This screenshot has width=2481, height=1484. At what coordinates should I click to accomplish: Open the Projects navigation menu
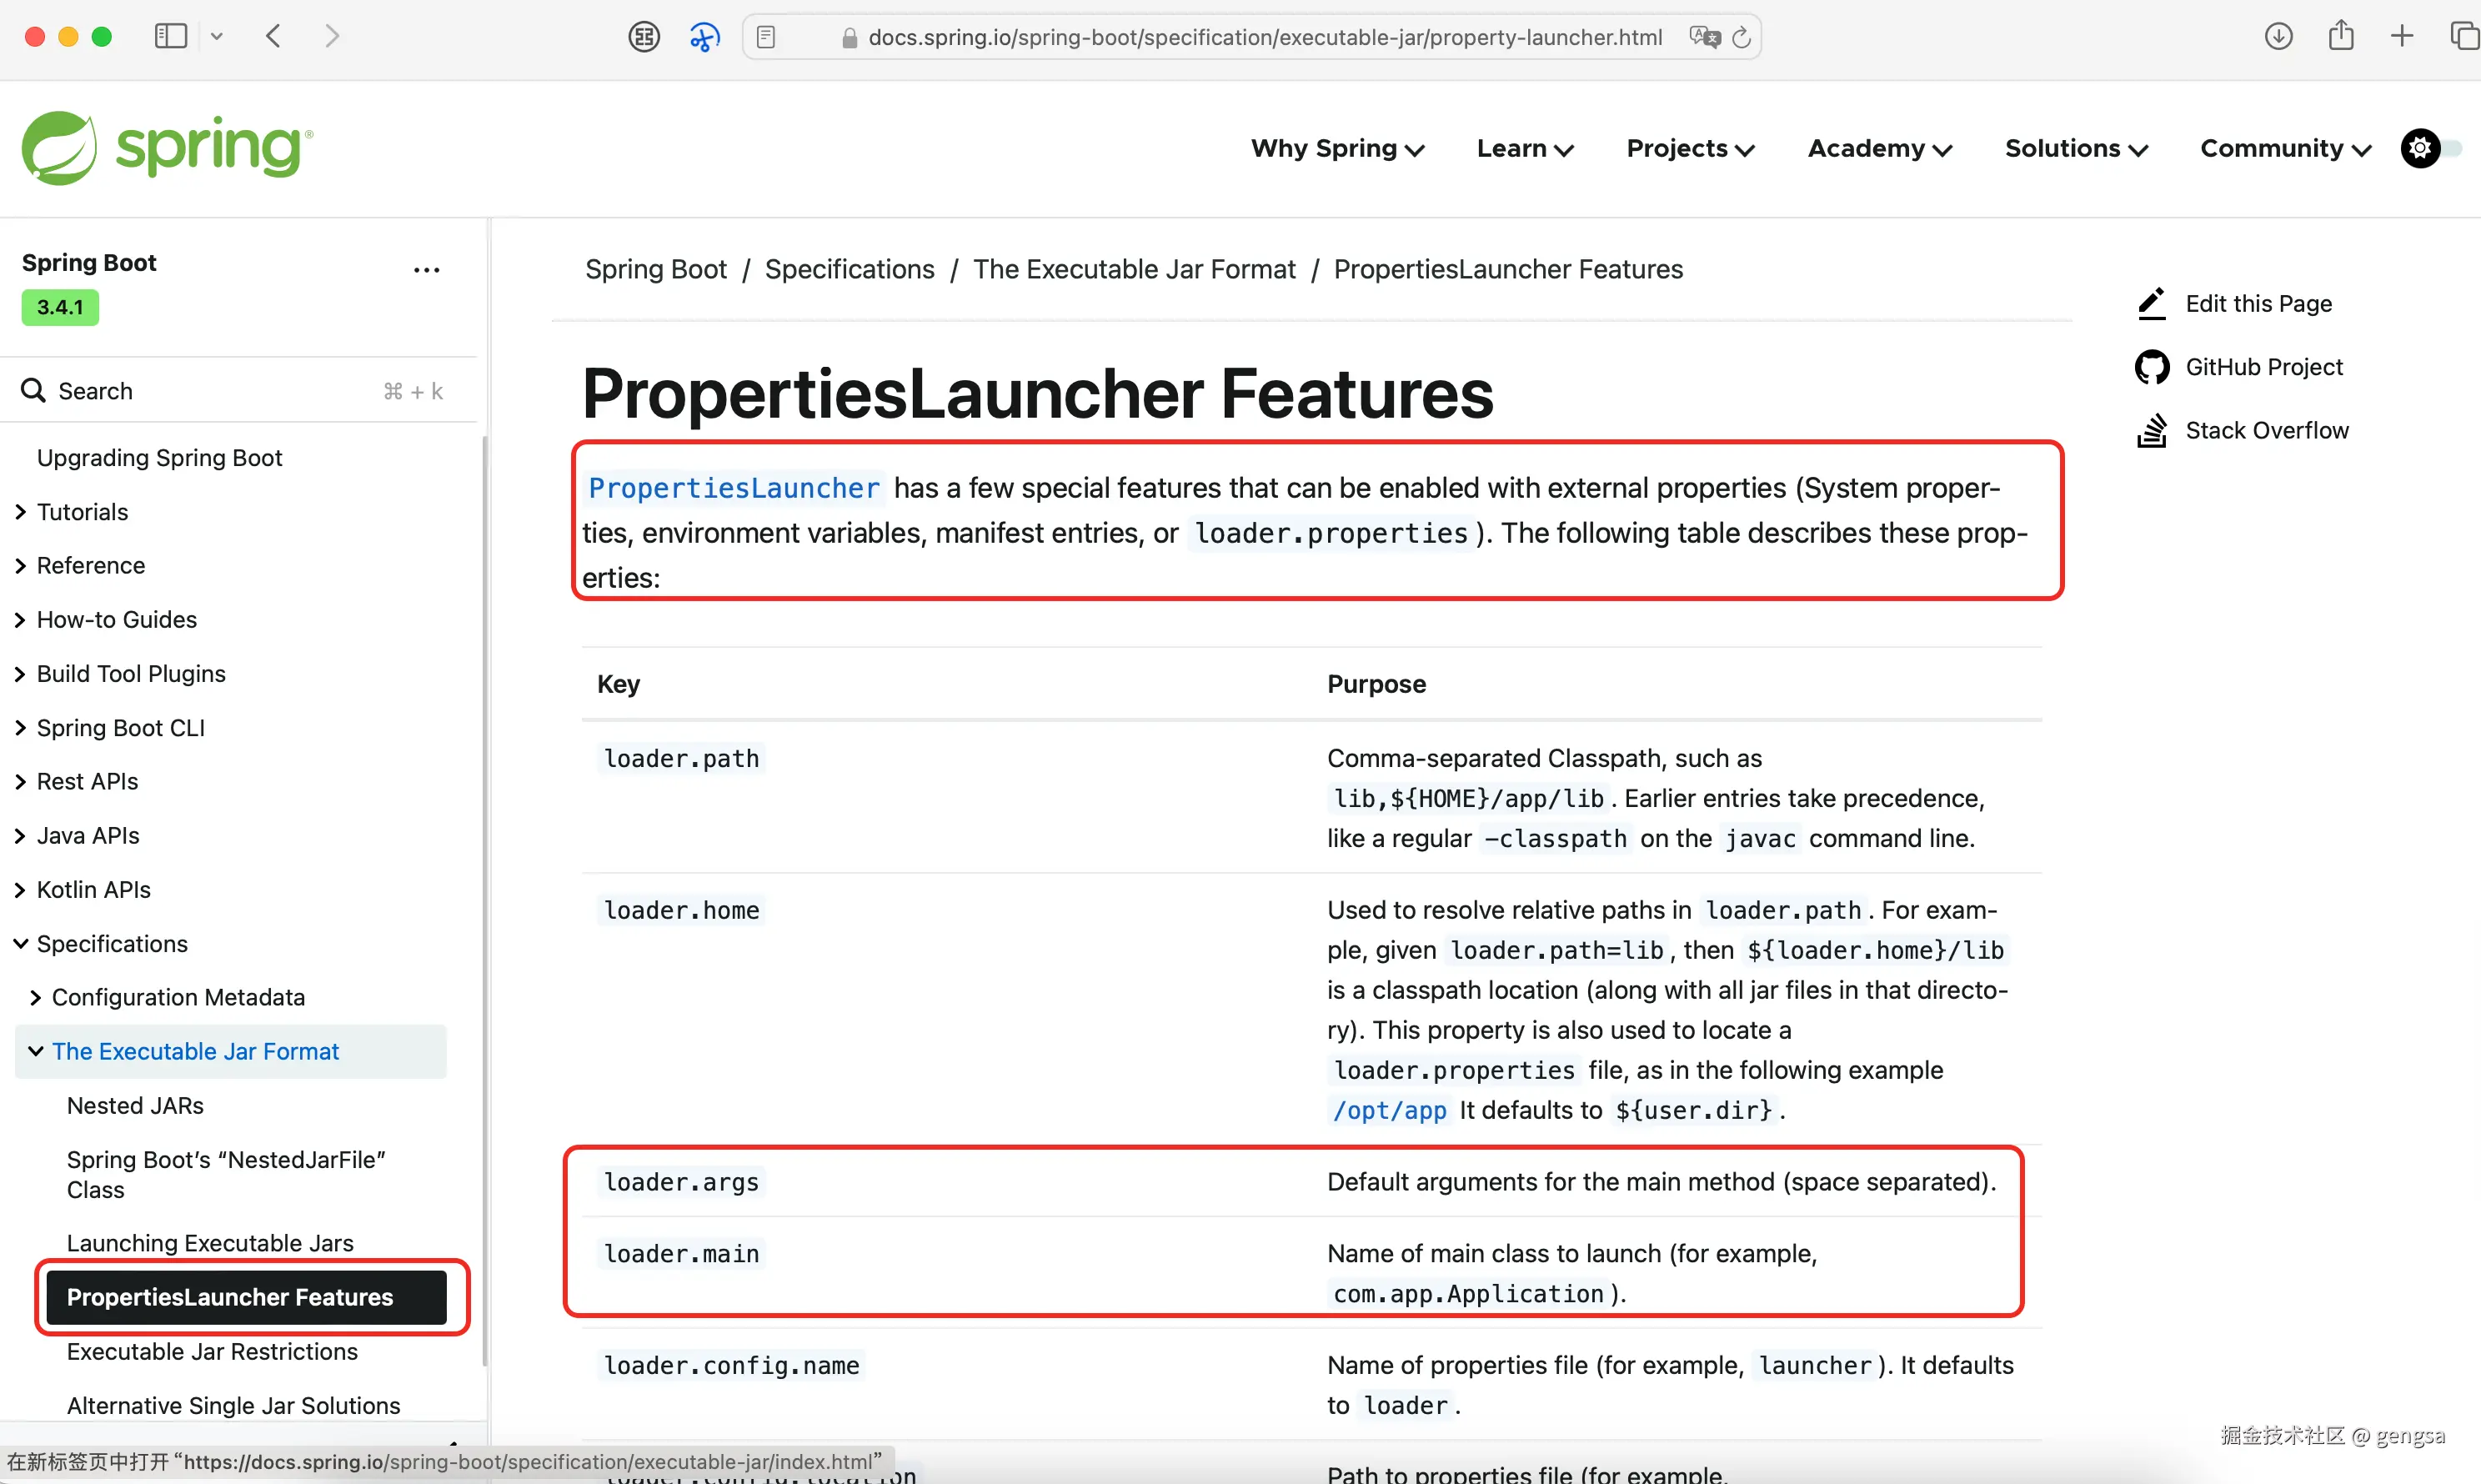1689,148
